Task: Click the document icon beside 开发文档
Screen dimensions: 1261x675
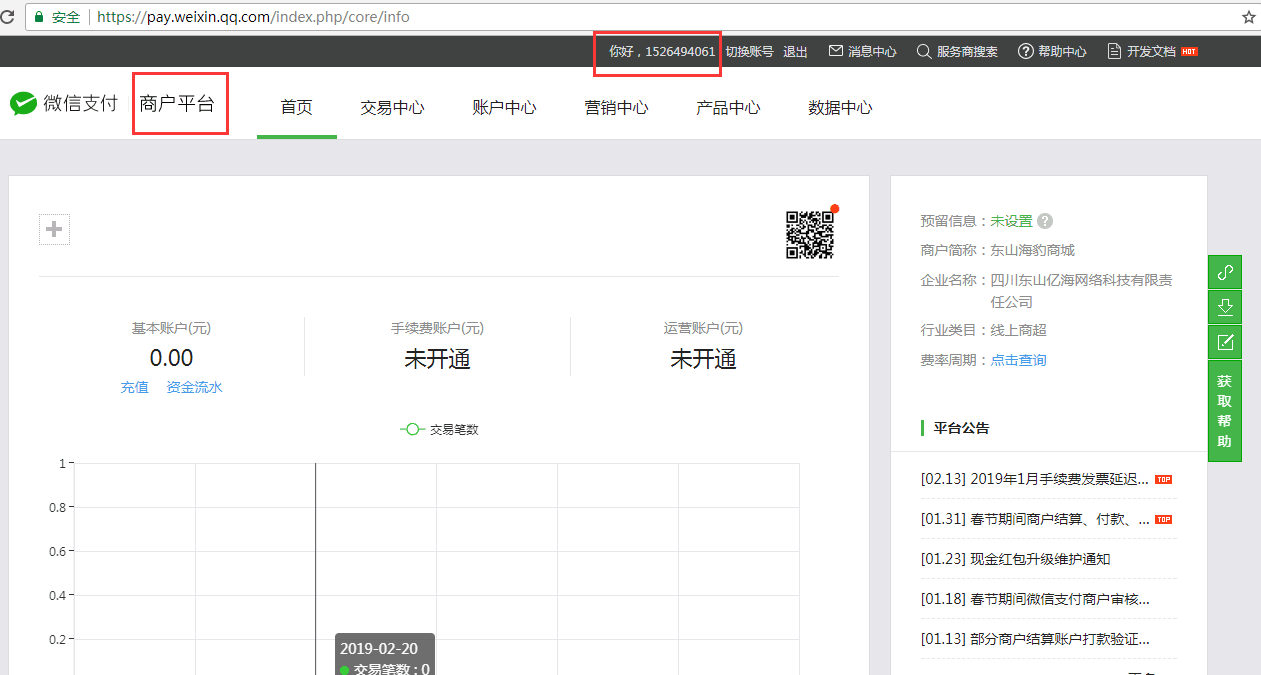Action: (x=1114, y=51)
